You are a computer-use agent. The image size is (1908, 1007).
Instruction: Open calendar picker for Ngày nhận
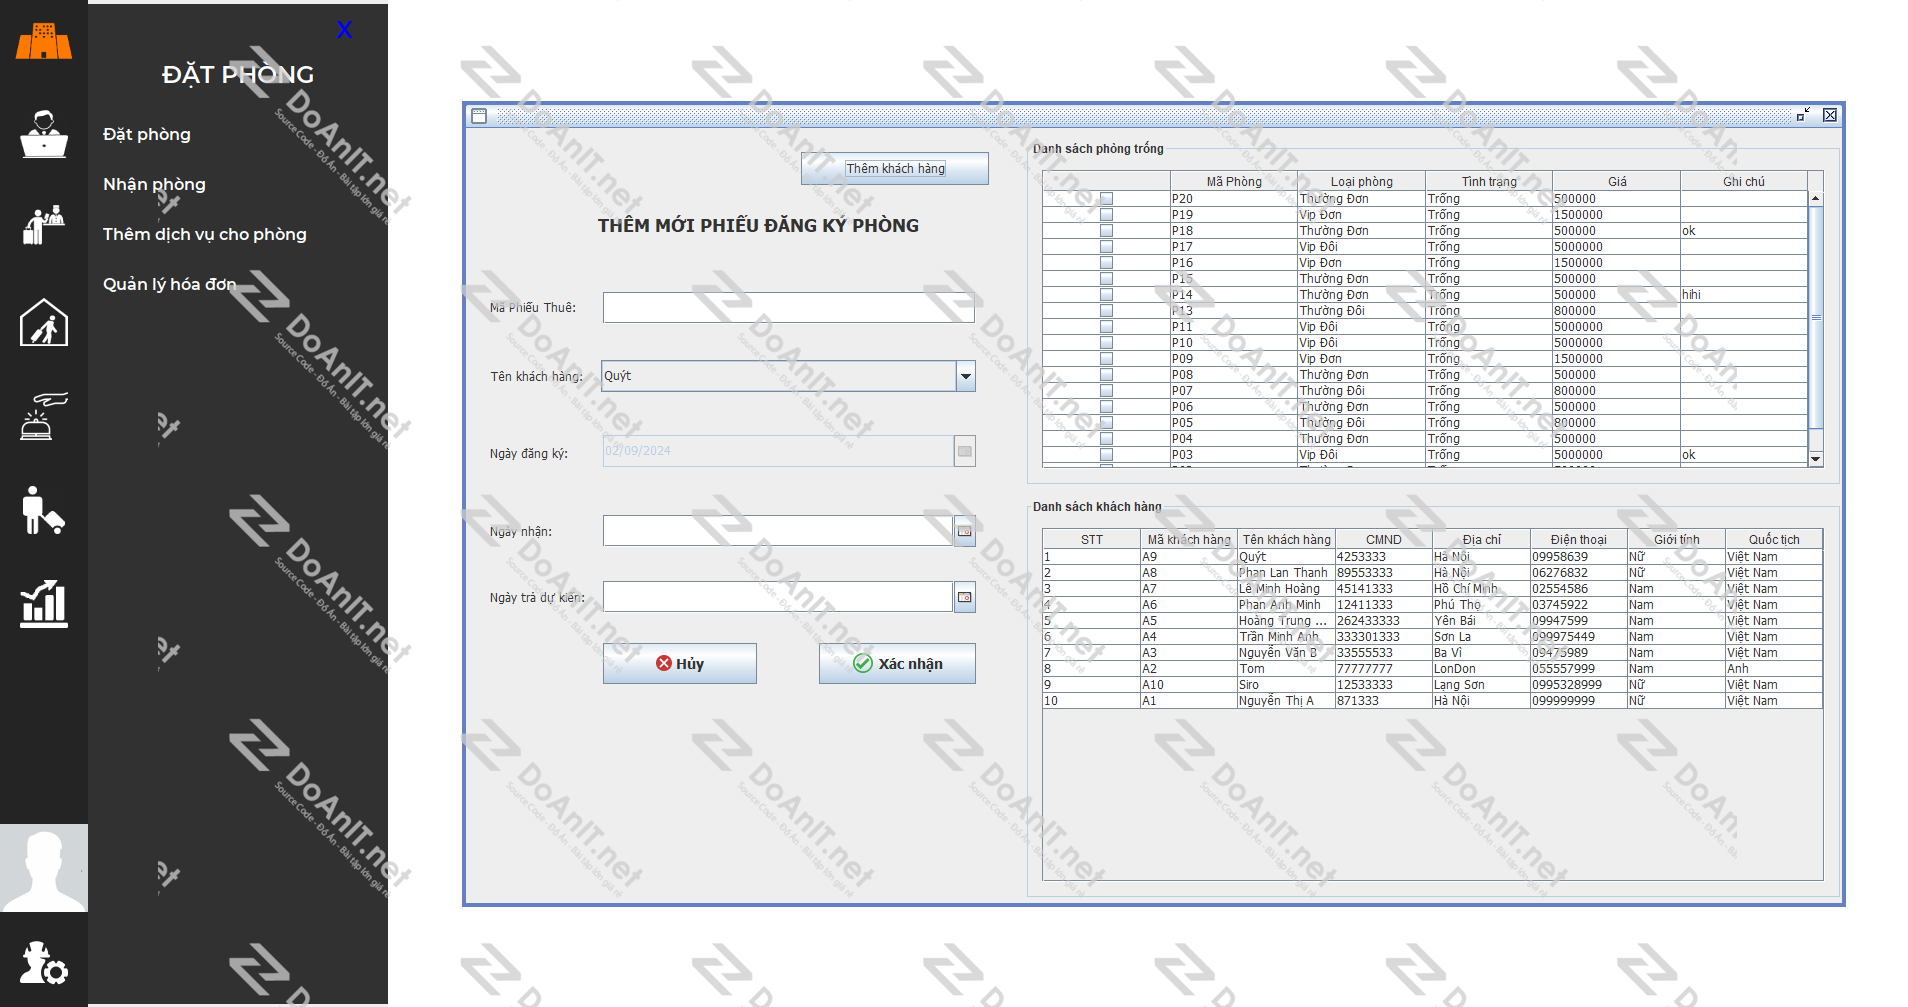point(964,531)
